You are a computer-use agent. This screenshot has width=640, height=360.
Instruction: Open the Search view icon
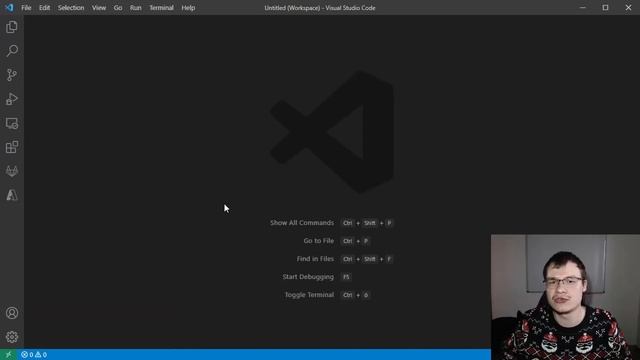[x=12, y=51]
